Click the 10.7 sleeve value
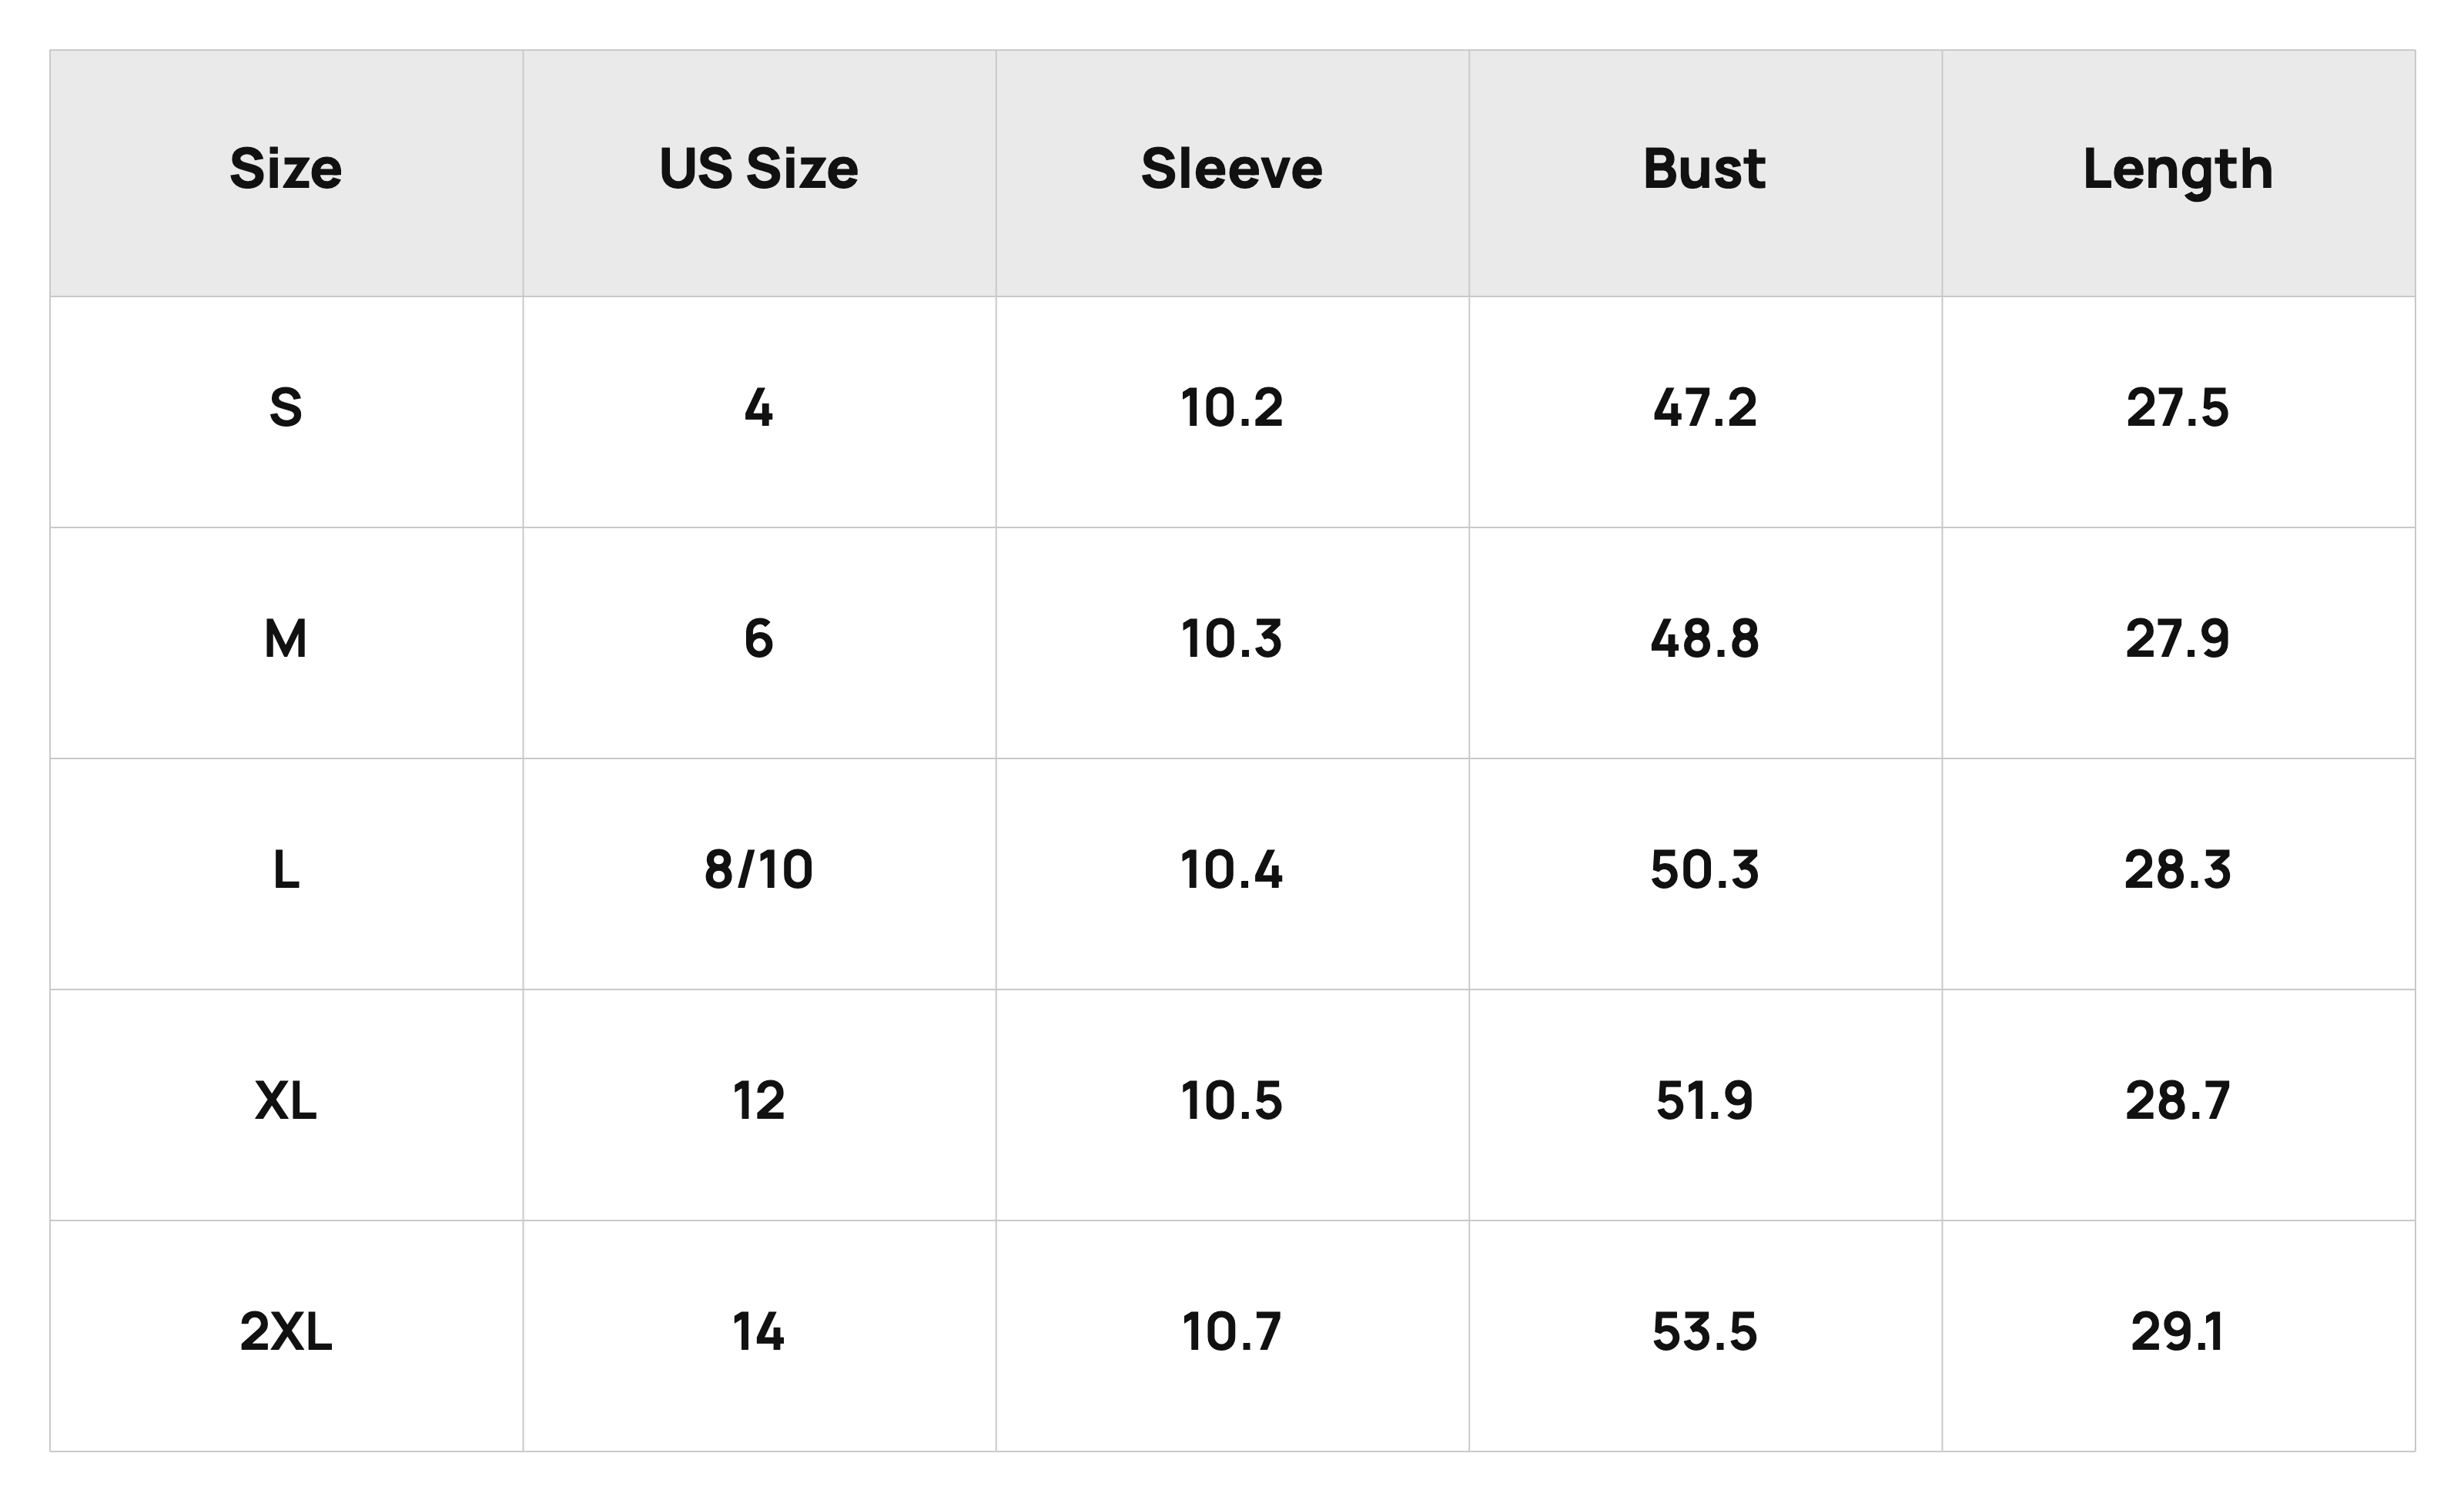The height and width of the screenshot is (1500, 2464). (1232, 1336)
